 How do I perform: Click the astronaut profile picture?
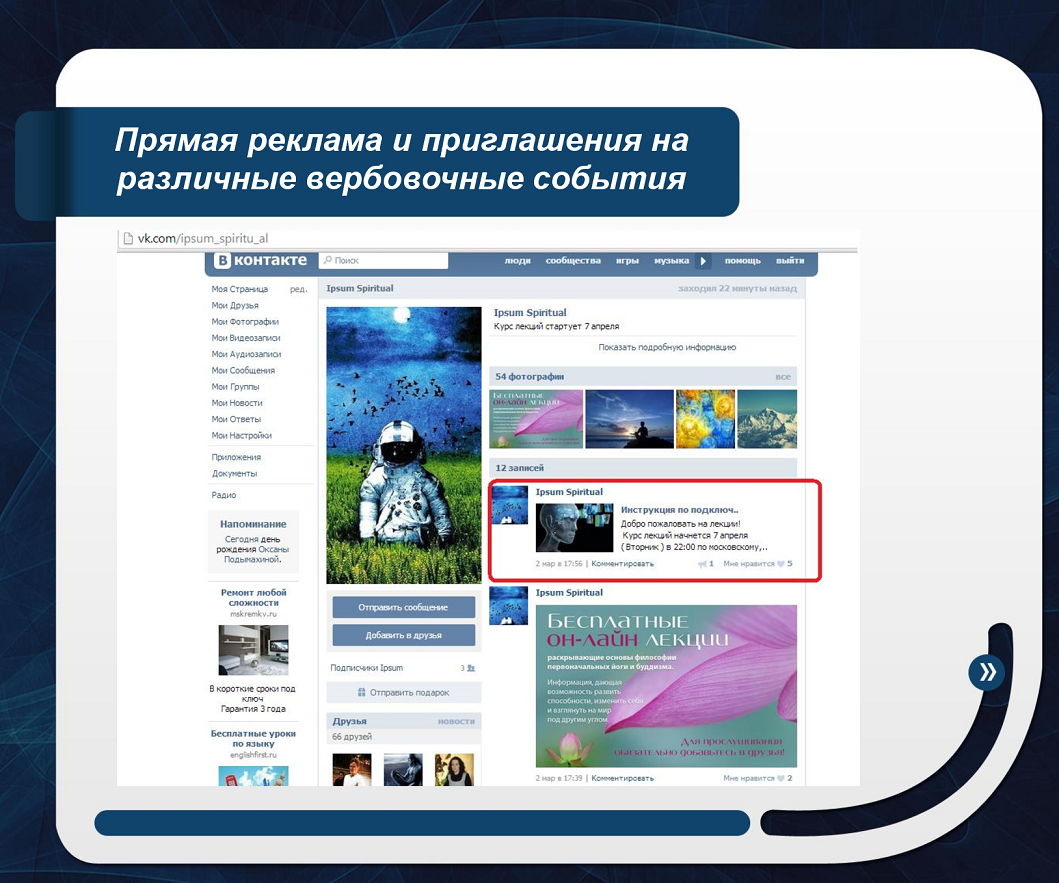[404, 445]
